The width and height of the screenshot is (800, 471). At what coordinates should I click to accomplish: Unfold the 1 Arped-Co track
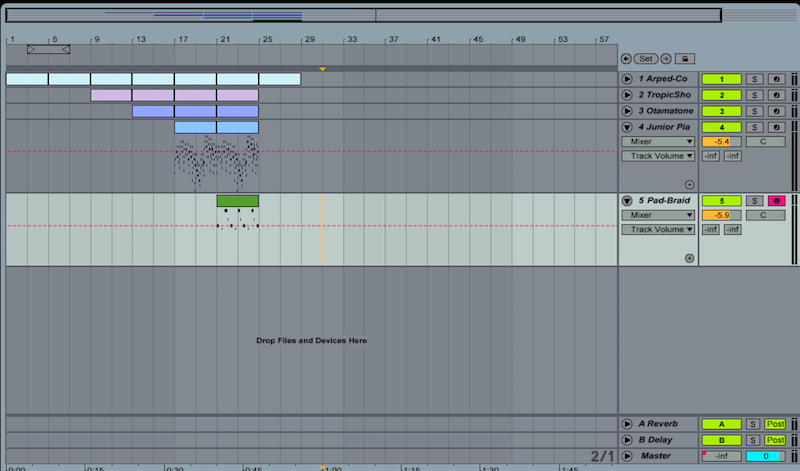(x=627, y=79)
